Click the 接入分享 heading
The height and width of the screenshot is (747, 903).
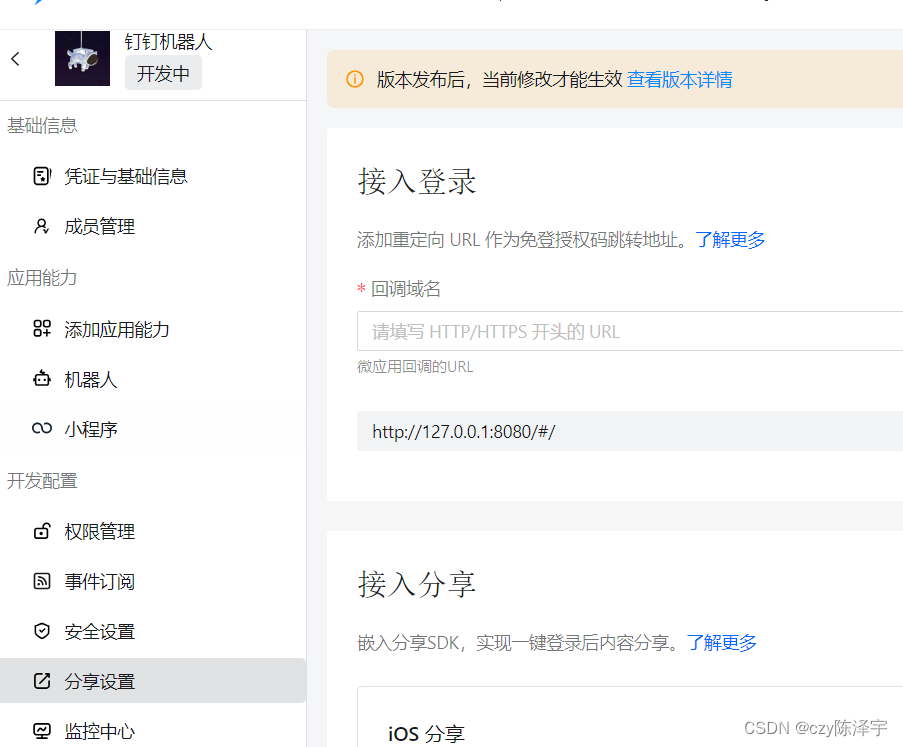pyautogui.click(x=417, y=584)
